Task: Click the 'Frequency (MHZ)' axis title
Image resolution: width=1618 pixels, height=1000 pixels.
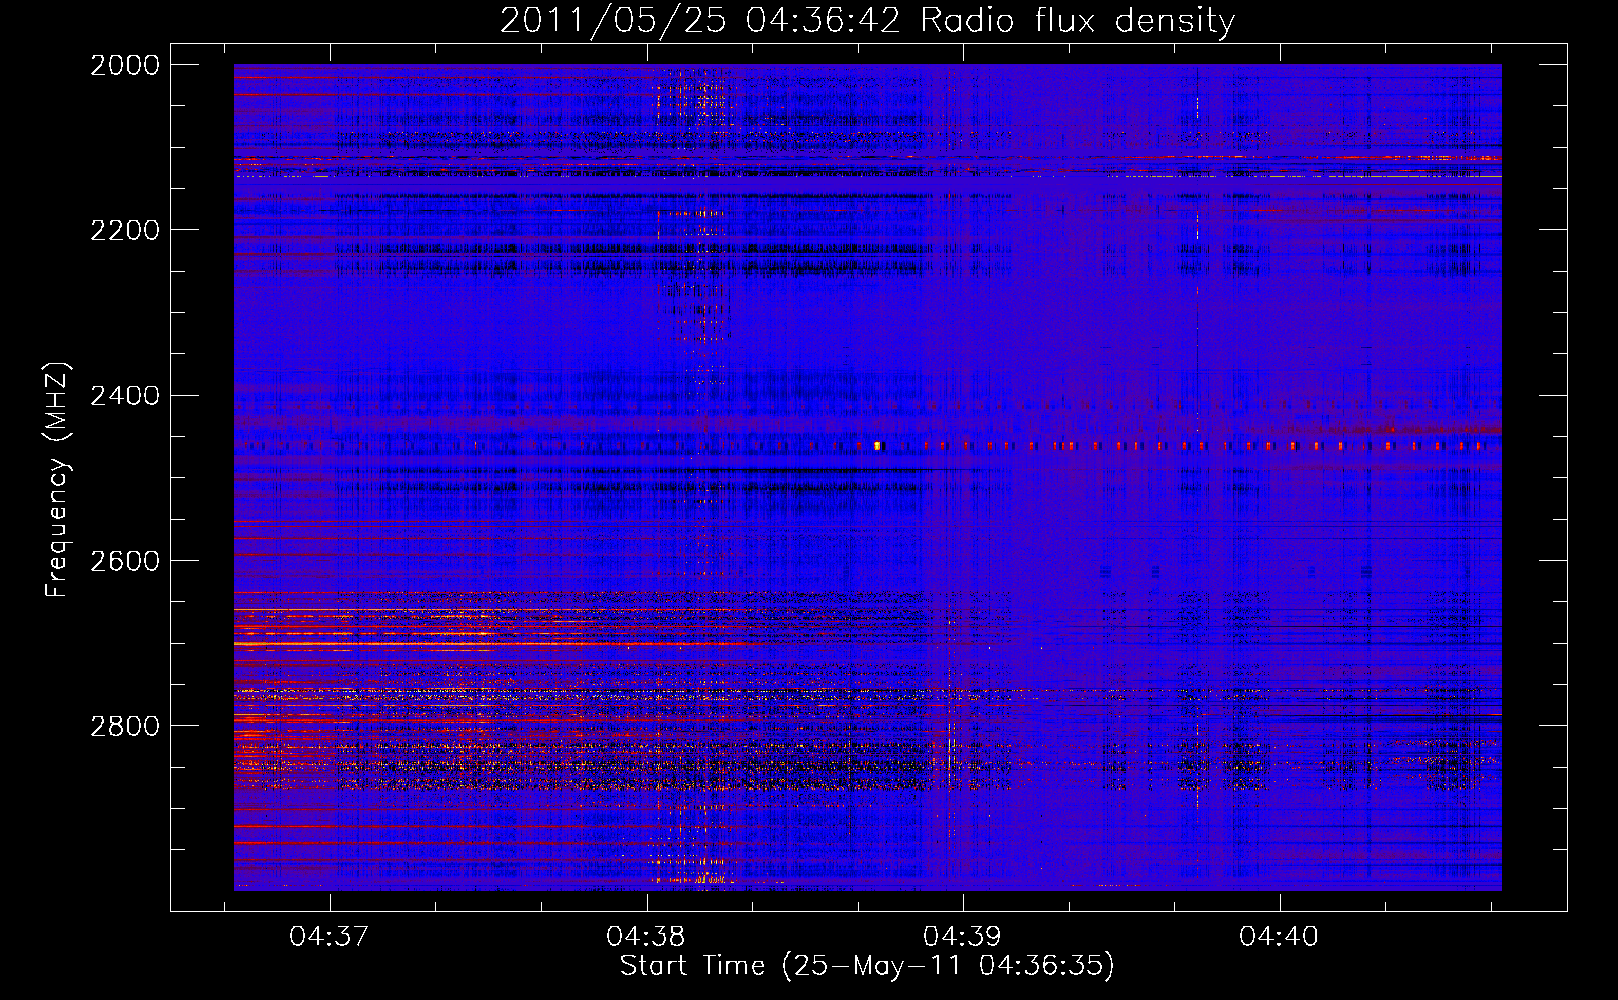Action: point(58,480)
